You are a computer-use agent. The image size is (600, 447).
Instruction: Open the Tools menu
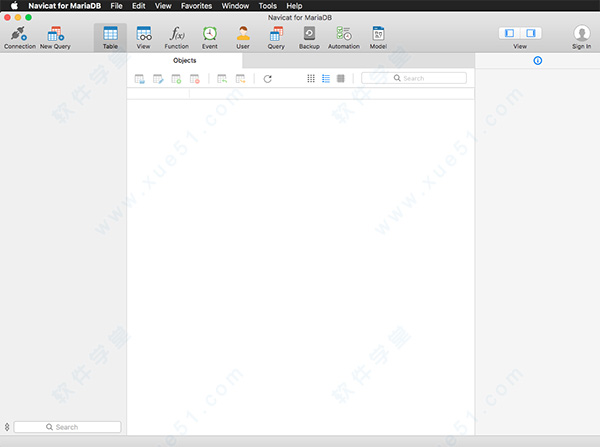267,6
